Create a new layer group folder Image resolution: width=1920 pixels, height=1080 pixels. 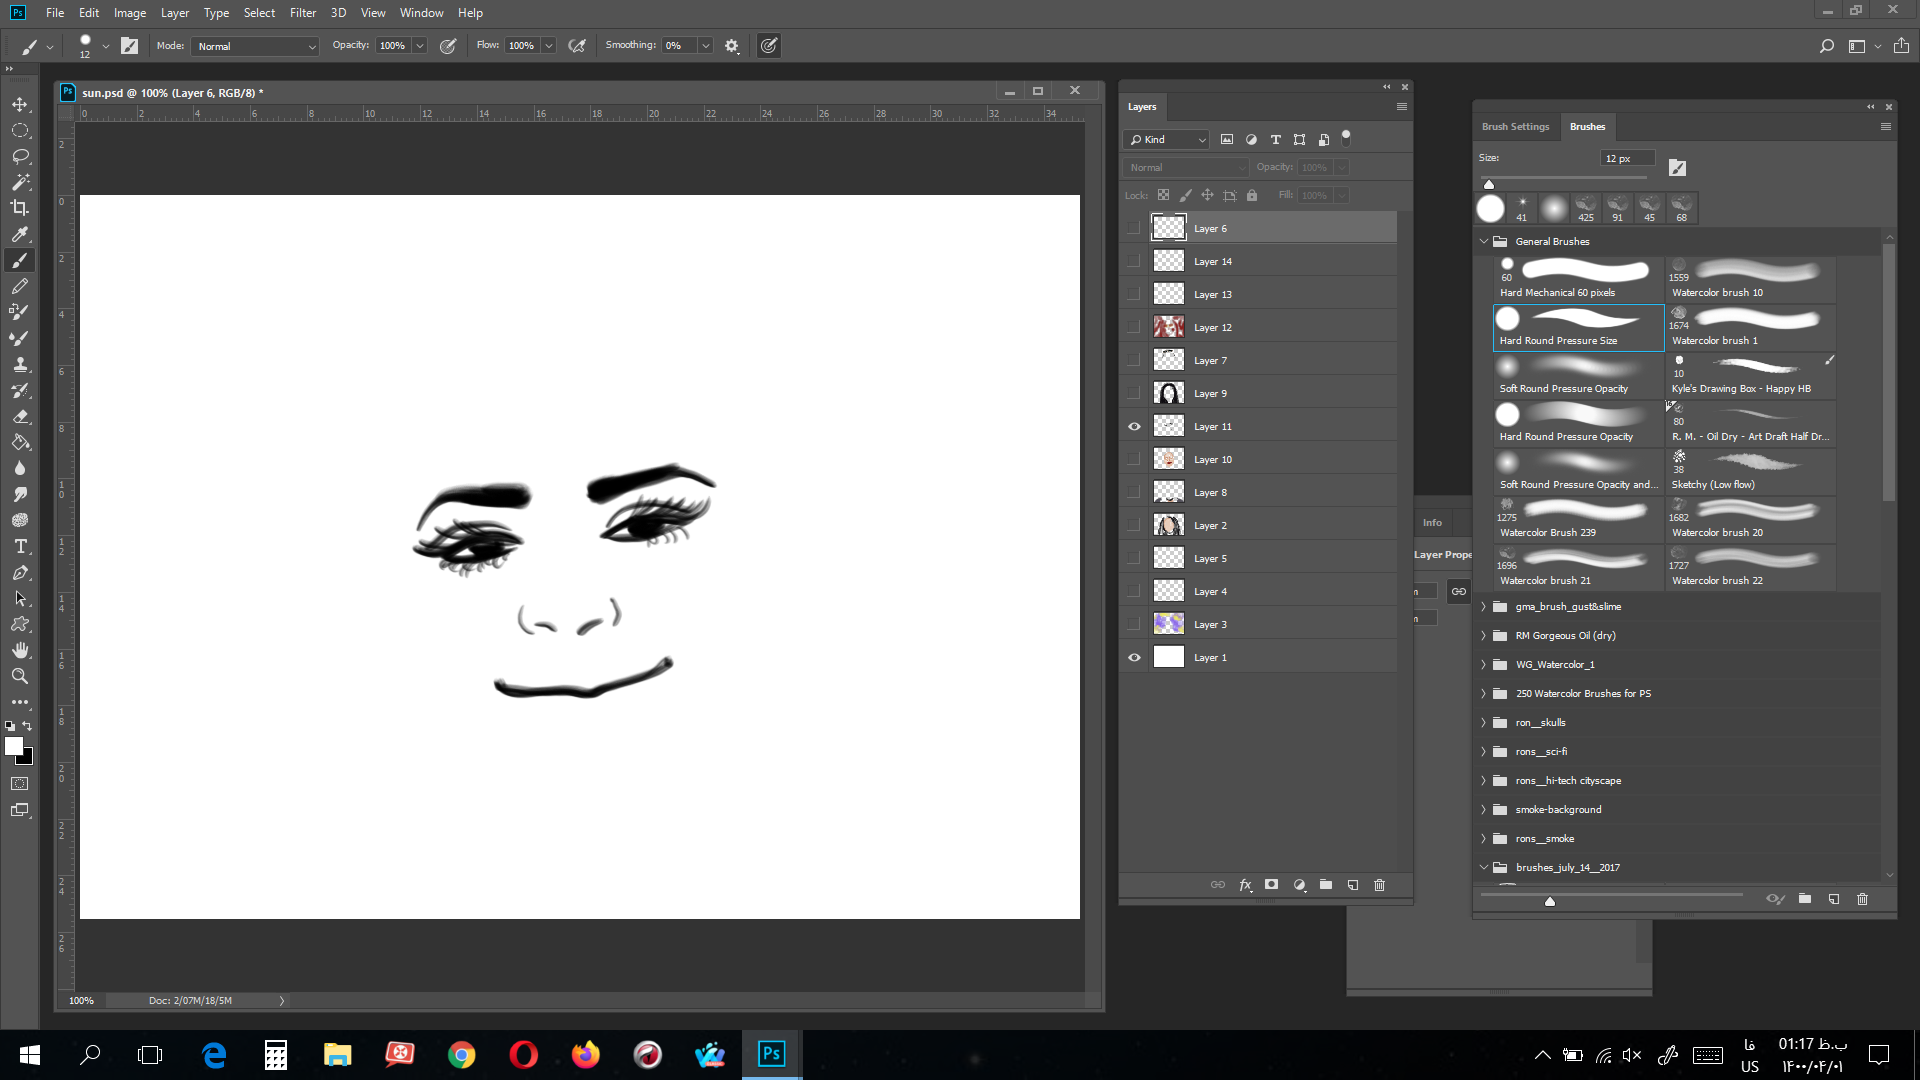[x=1326, y=885]
